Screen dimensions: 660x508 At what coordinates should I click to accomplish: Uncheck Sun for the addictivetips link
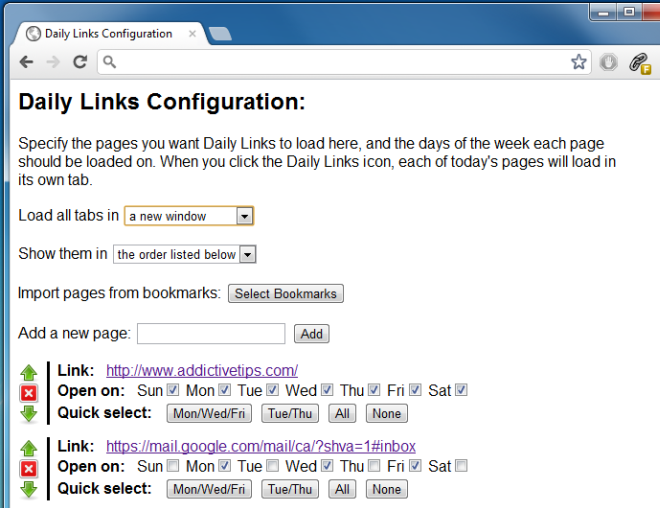coord(173,390)
